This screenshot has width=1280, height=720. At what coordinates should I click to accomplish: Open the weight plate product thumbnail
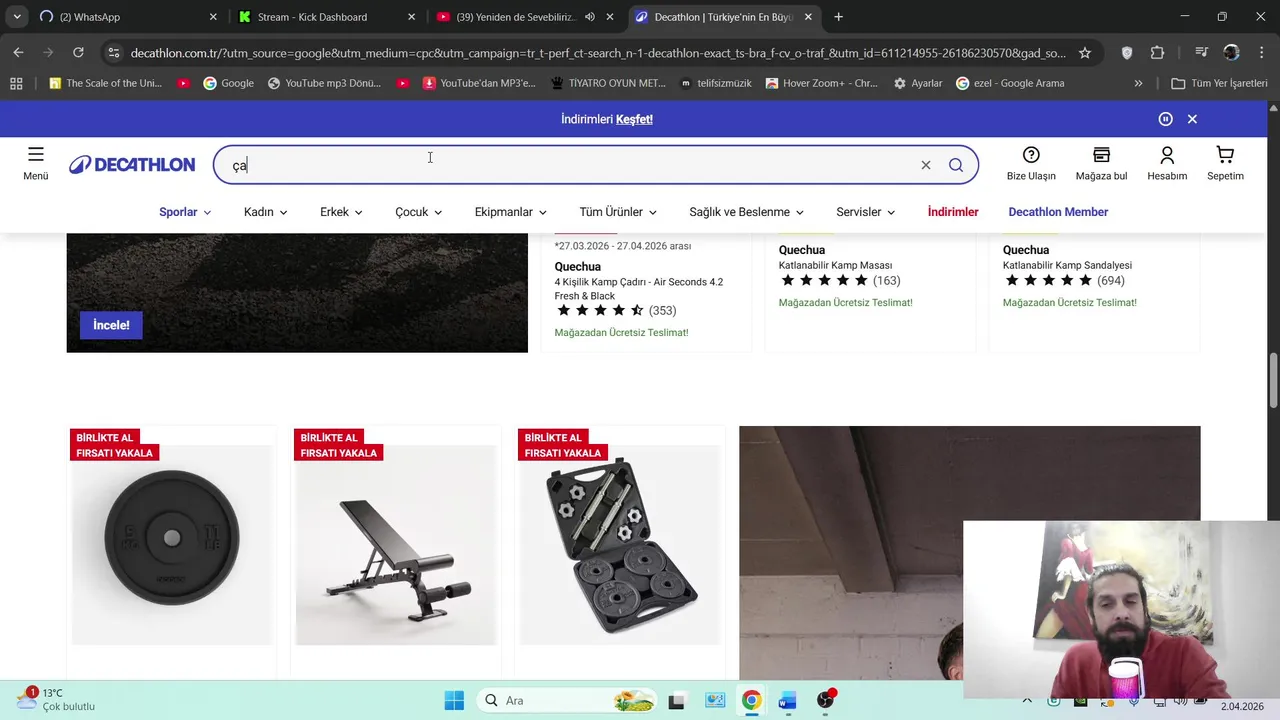coord(172,545)
